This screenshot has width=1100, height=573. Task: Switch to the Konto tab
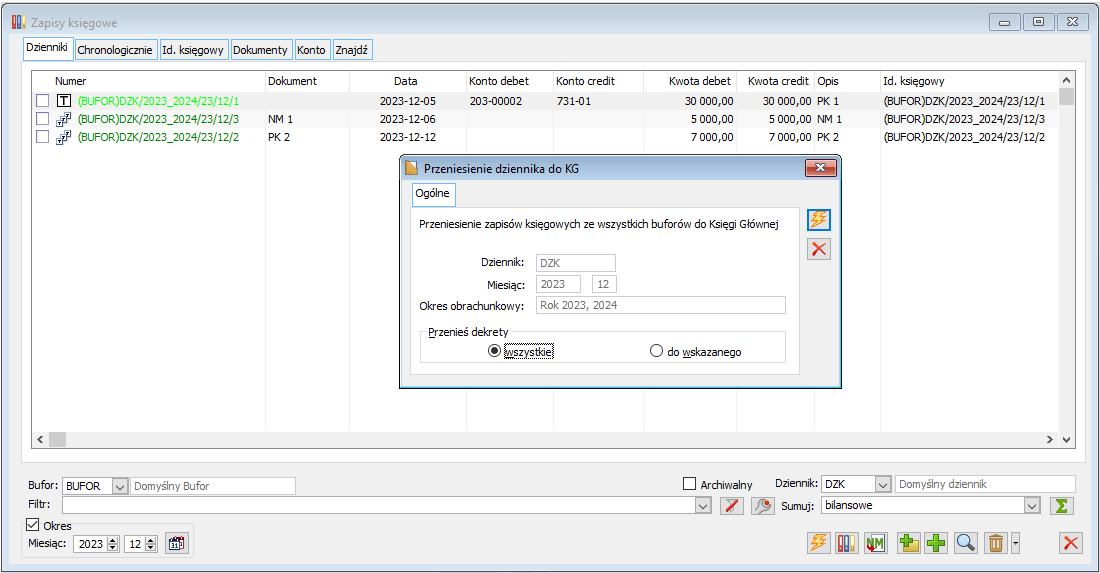click(311, 50)
